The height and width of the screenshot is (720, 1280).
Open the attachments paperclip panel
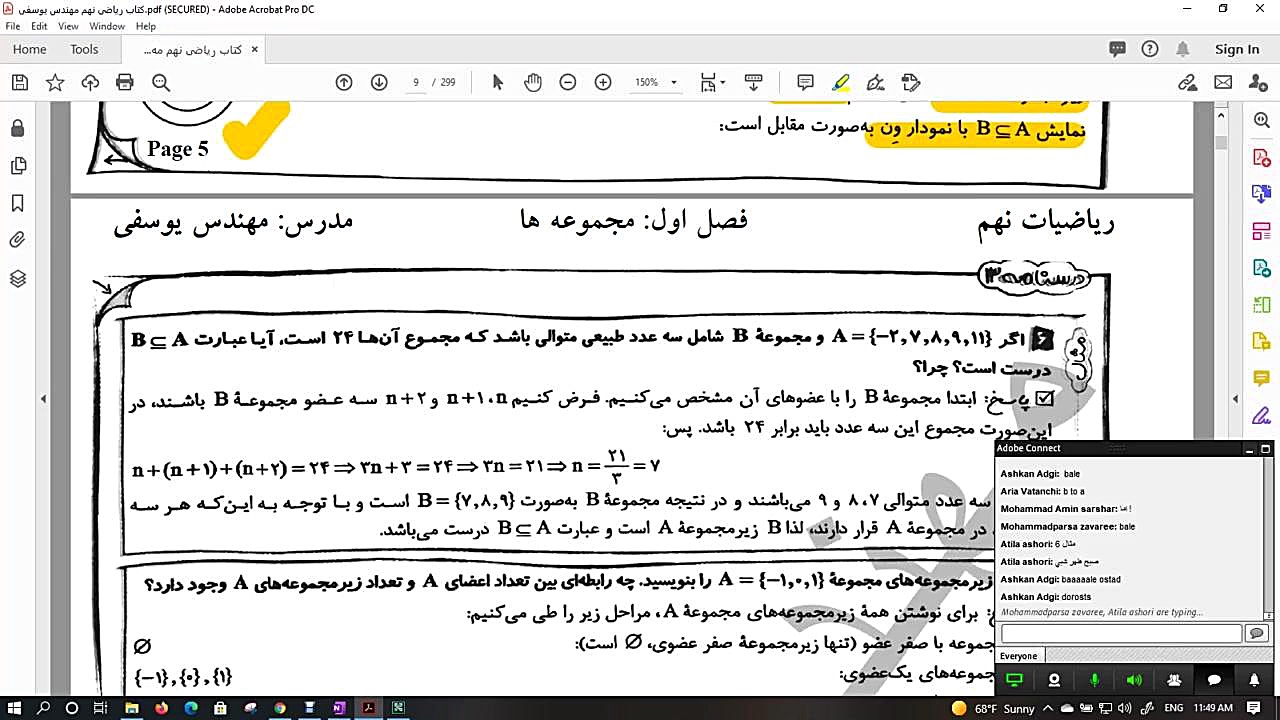[17, 240]
